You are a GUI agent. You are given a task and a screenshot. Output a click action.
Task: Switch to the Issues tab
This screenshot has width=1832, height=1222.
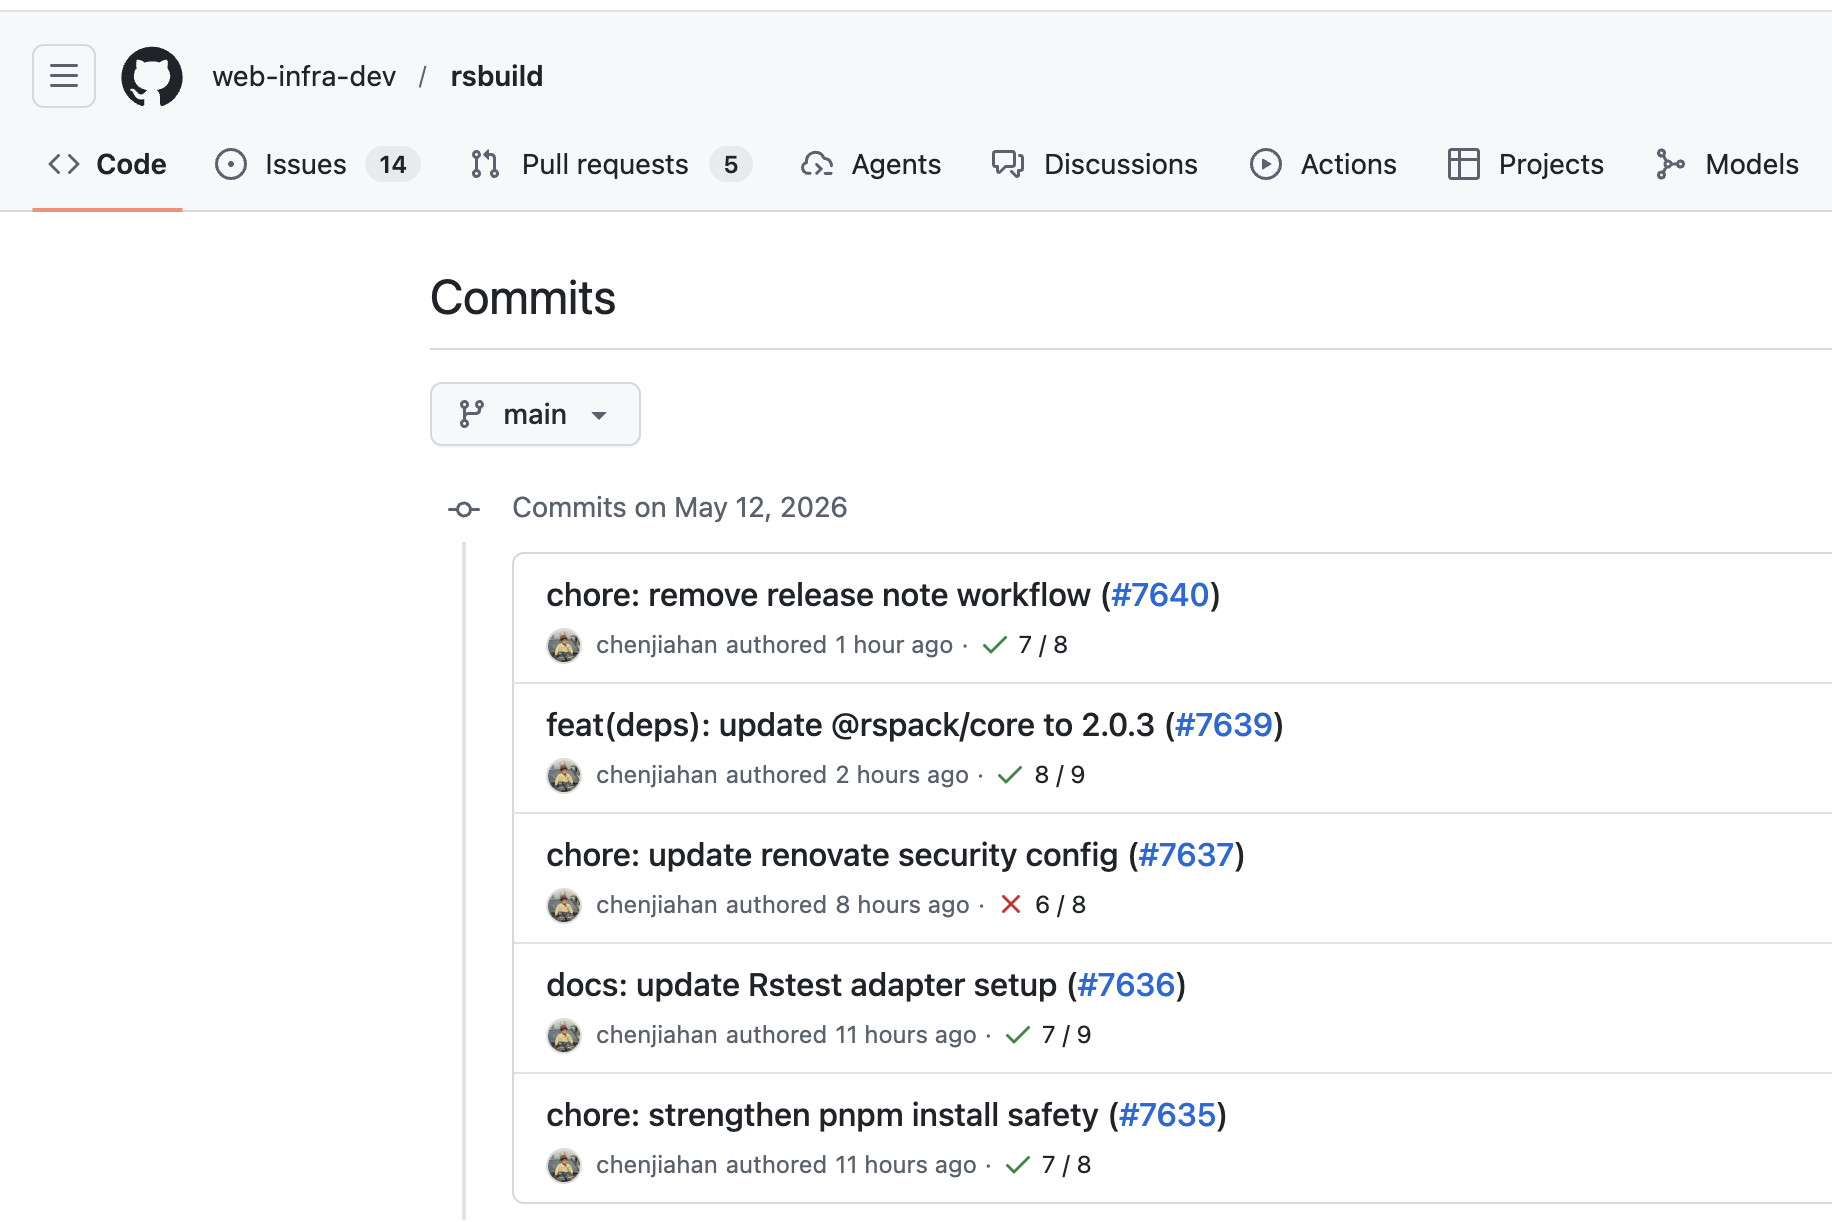[x=317, y=164]
